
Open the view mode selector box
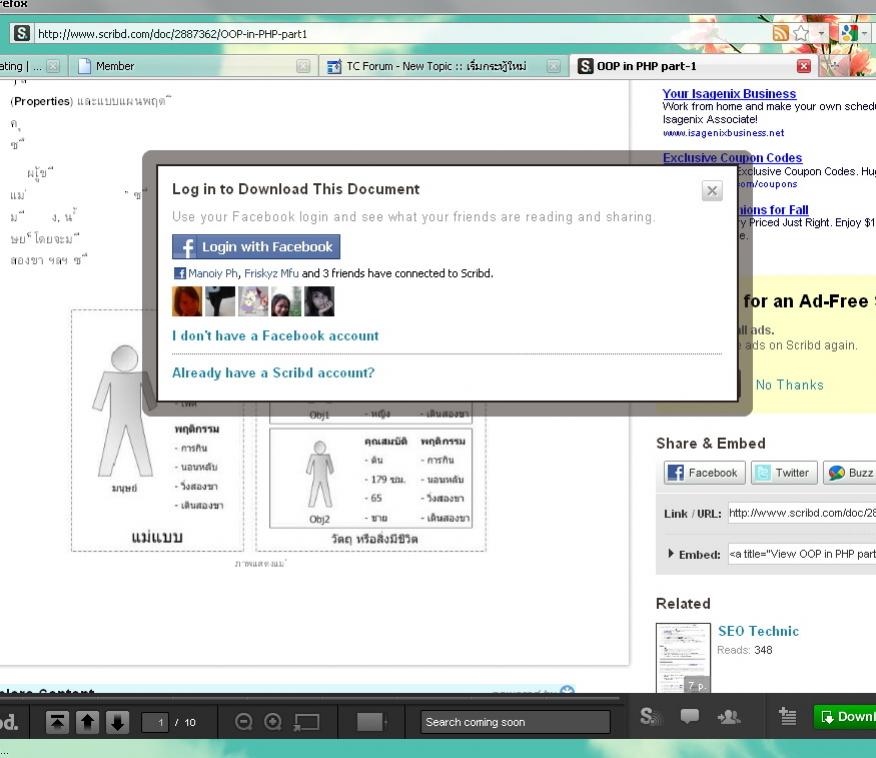pyautogui.click(x=372, y=722)
